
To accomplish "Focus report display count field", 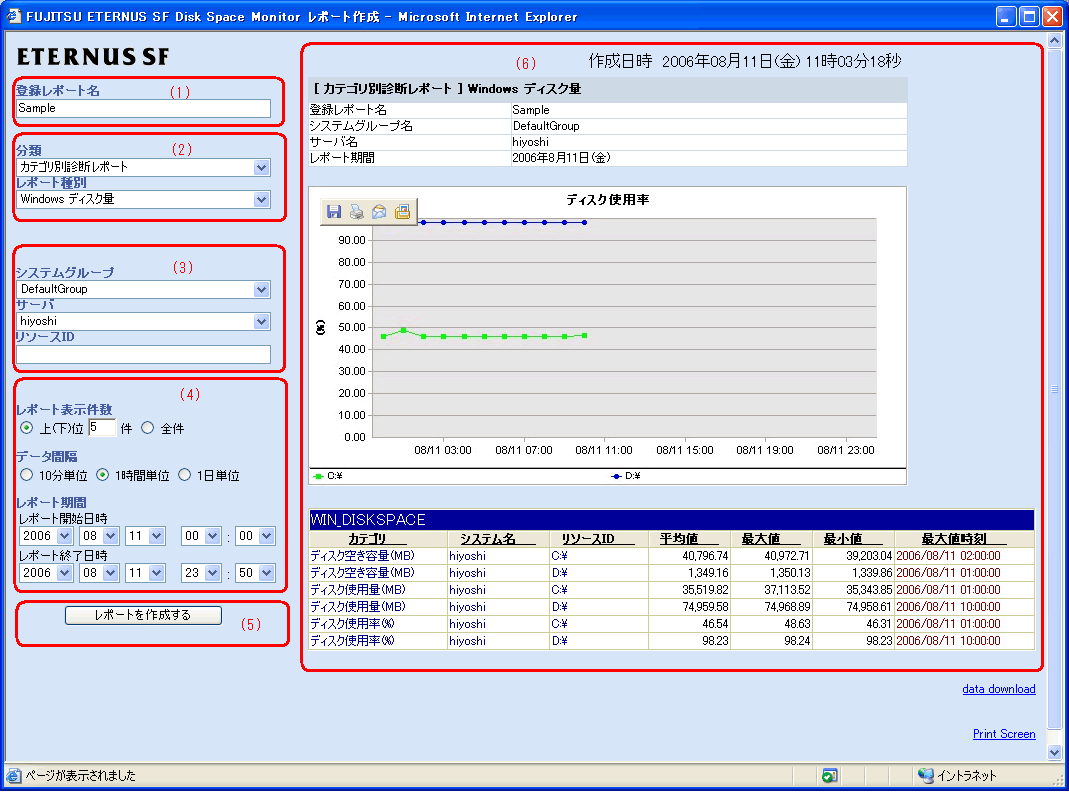I will (x=102, y=428).
